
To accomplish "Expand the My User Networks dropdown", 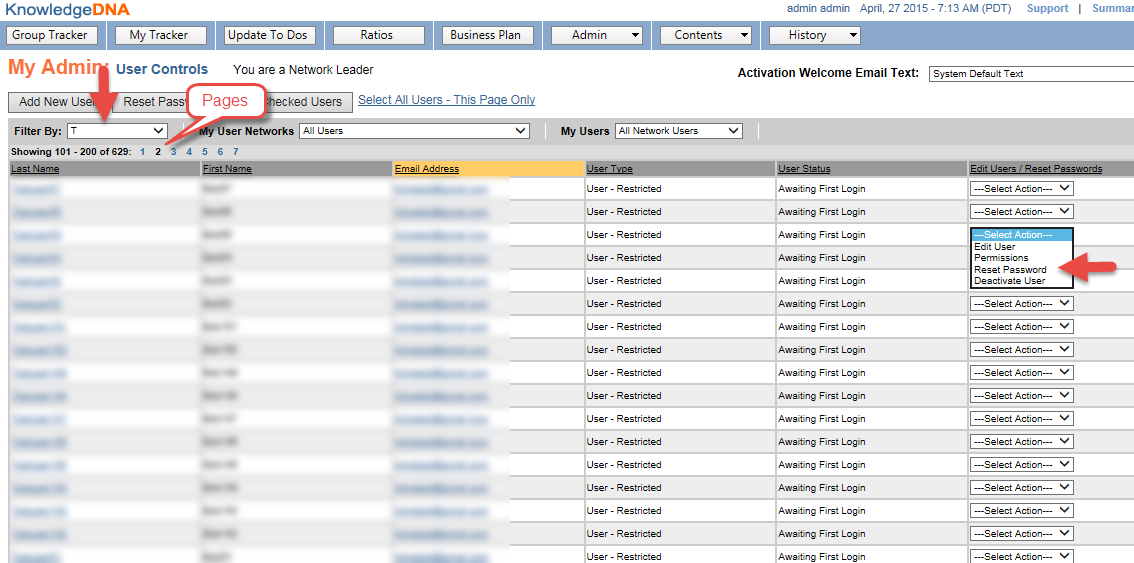I will click(414, 131).
